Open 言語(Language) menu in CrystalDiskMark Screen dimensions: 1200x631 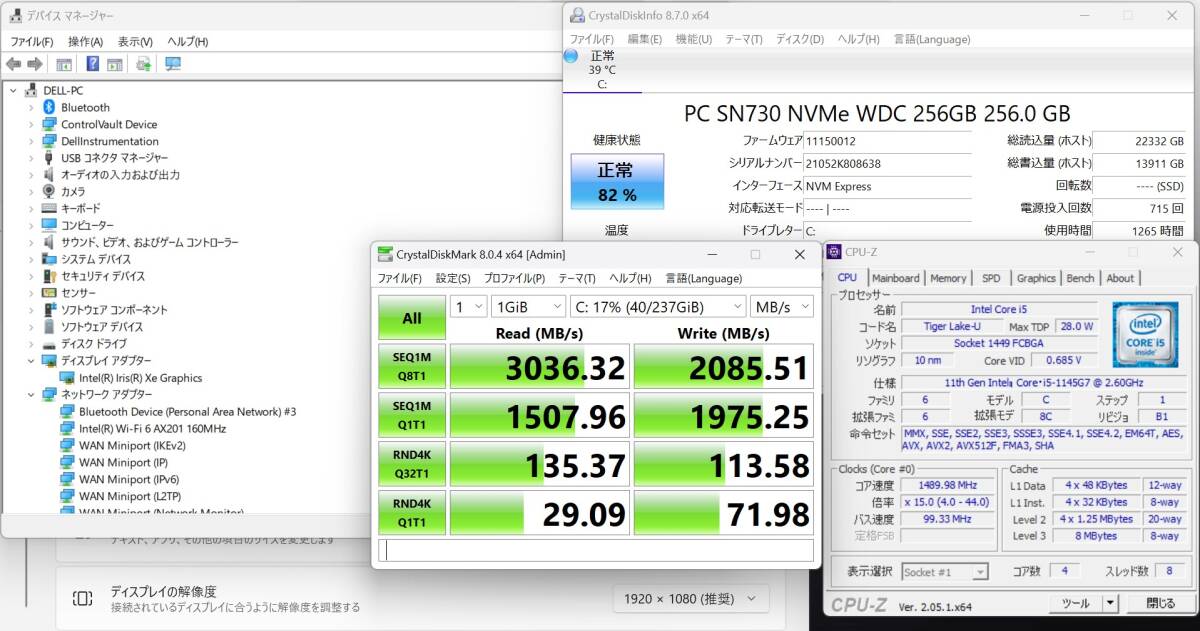tap(704, 278)
